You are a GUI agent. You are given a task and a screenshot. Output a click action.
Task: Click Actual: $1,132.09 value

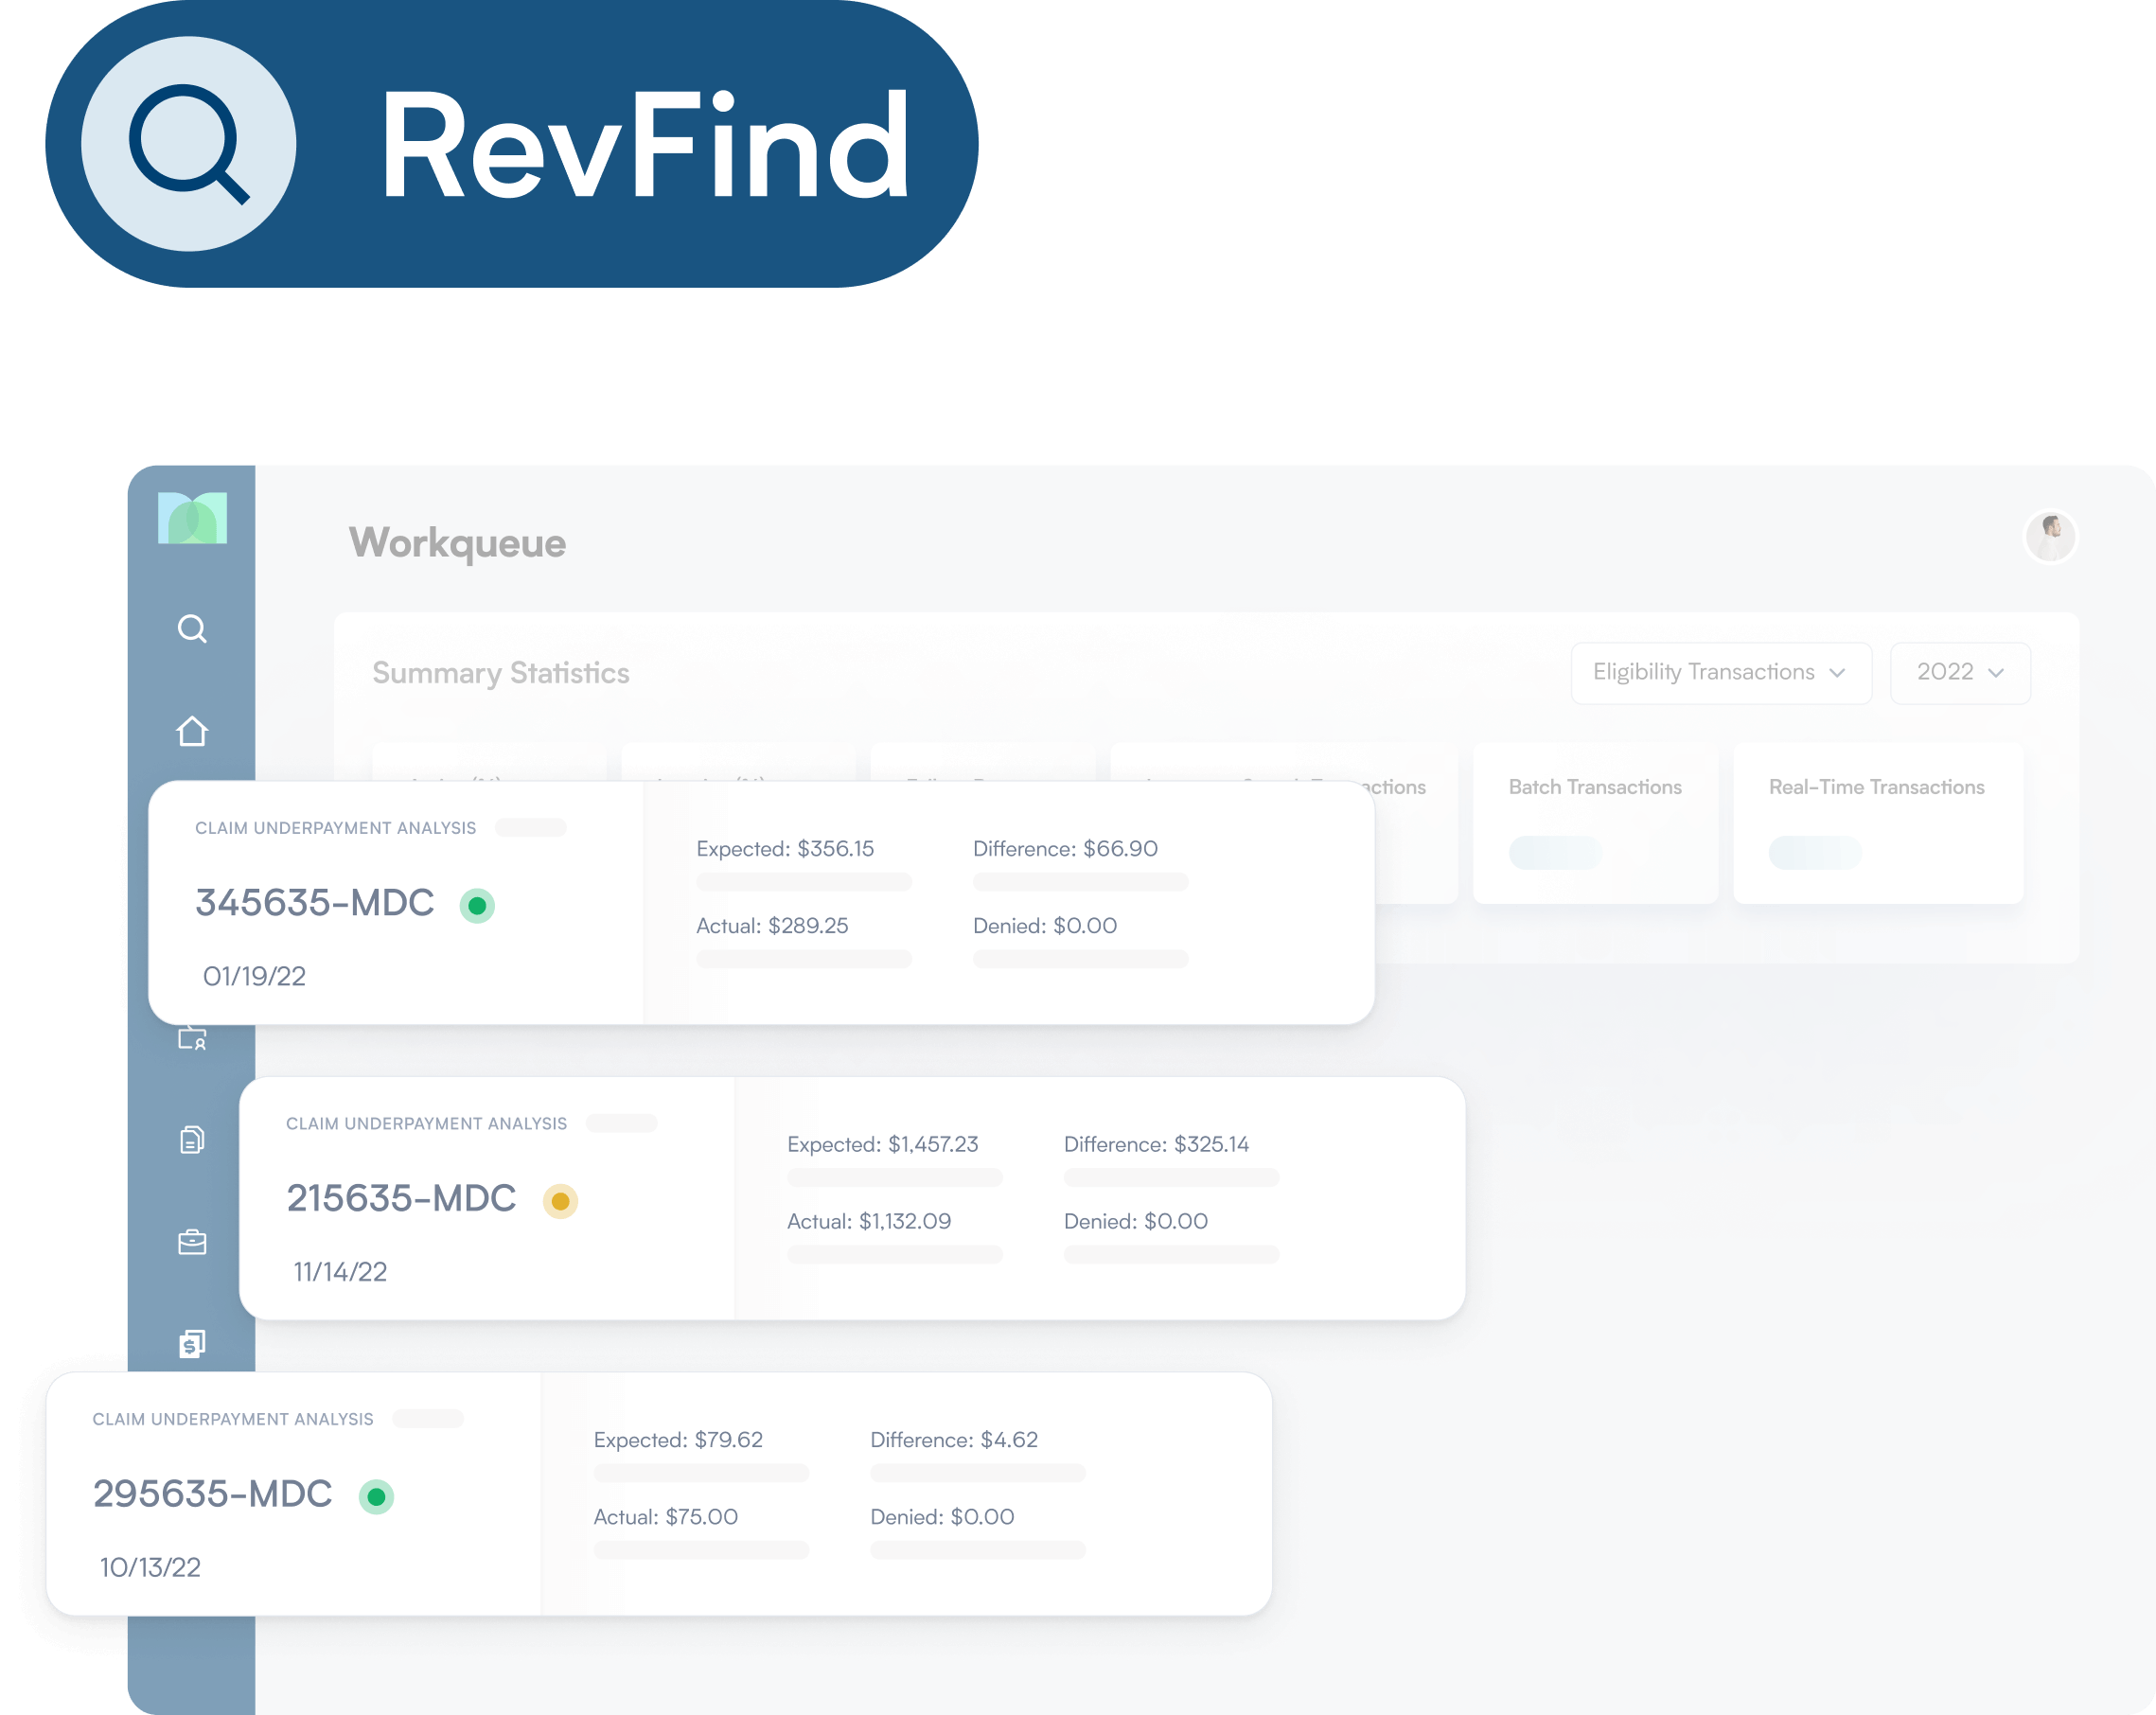869,1221
